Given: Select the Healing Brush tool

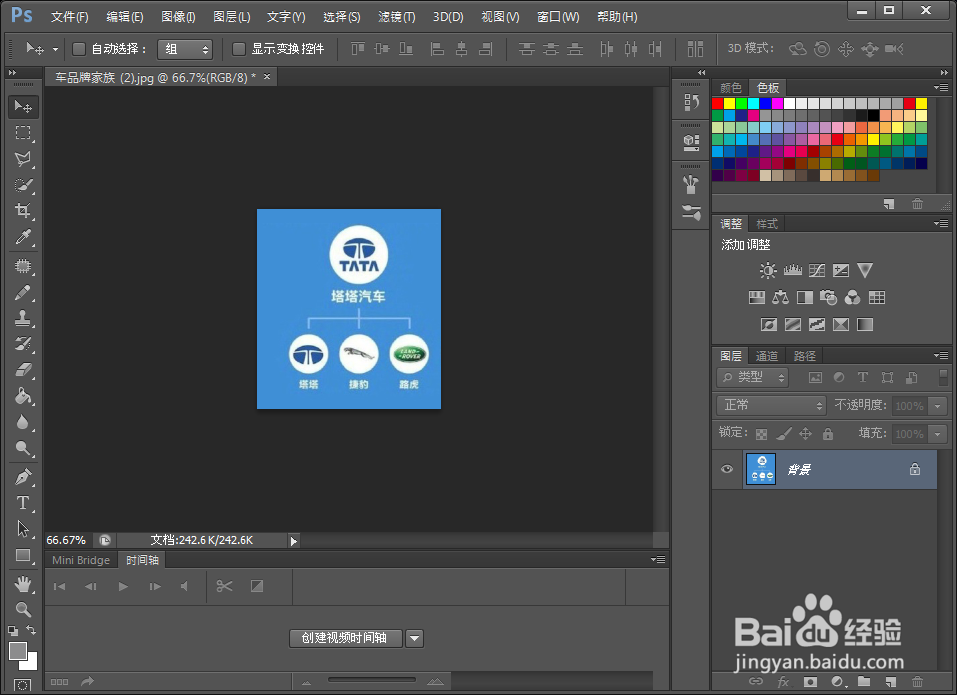Looking at the screenshot, I should [23, 266].
